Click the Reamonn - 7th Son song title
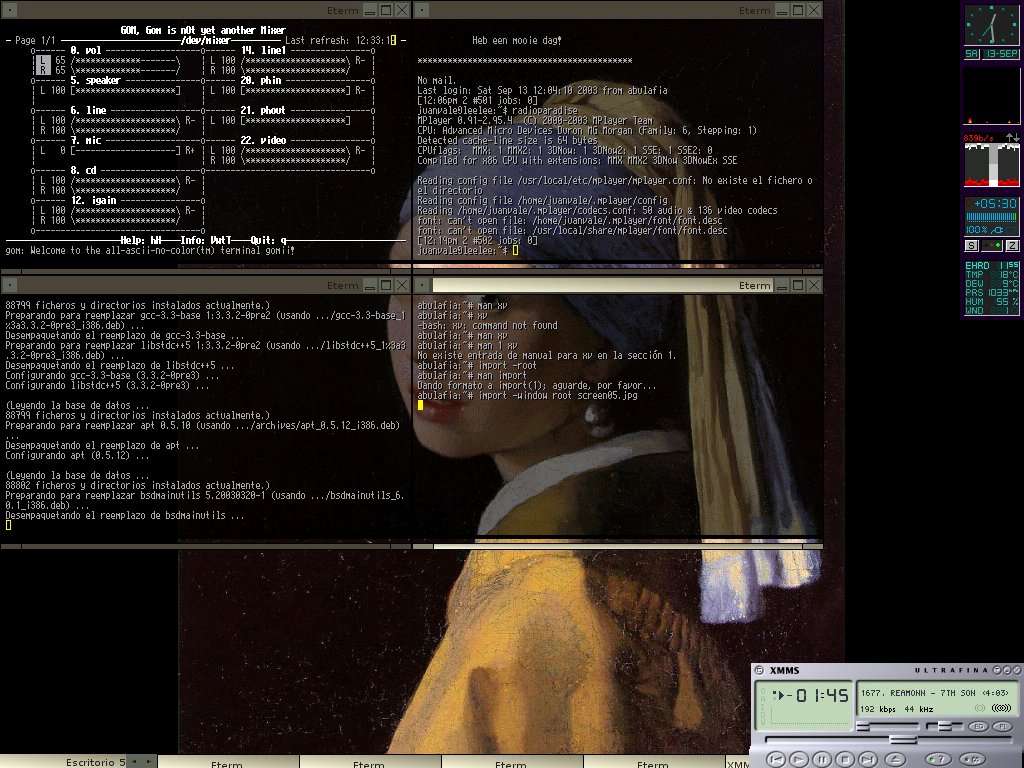 pos(933,693)
